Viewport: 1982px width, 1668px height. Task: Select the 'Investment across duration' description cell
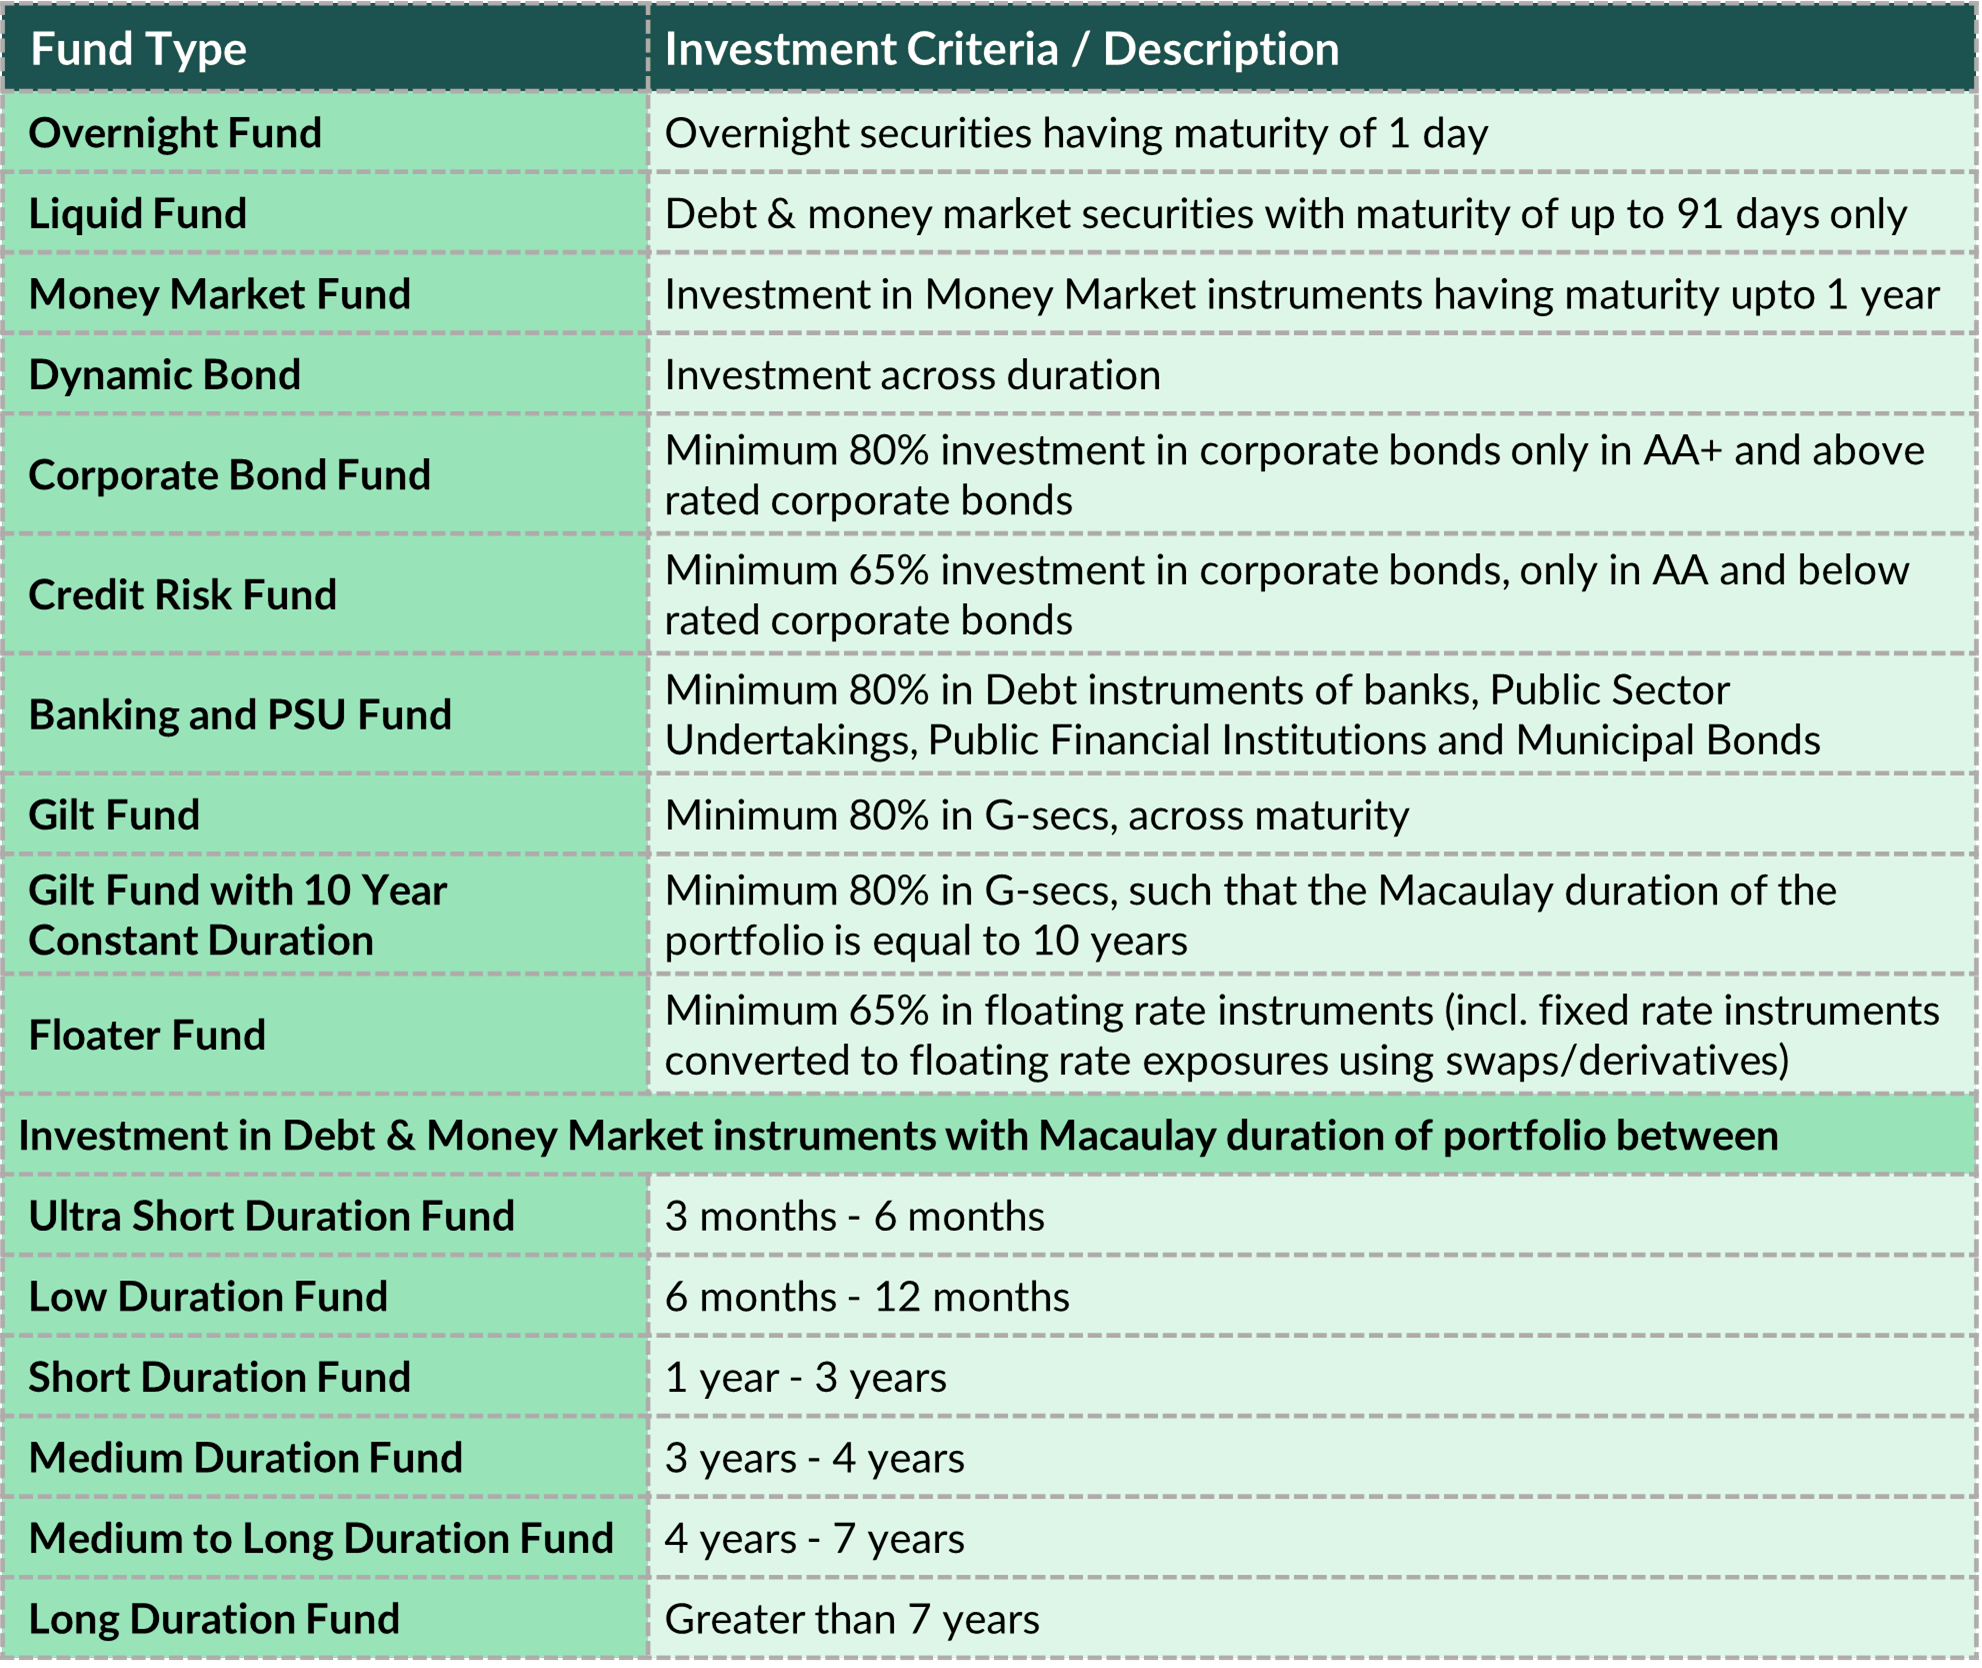pos(912,375)
